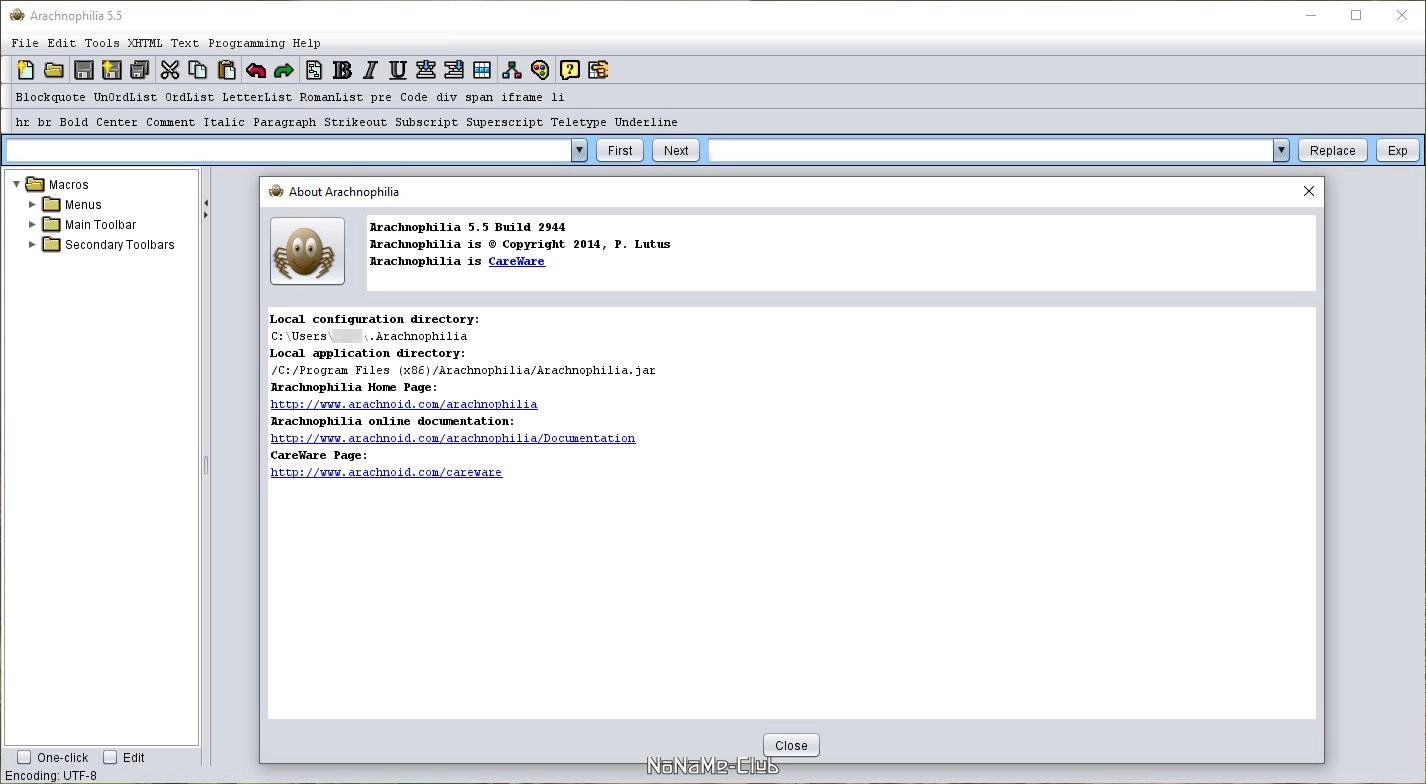Insert Strikeout tag from toolbar
This screenshot has height=784, width=1426.
point(355,122)
